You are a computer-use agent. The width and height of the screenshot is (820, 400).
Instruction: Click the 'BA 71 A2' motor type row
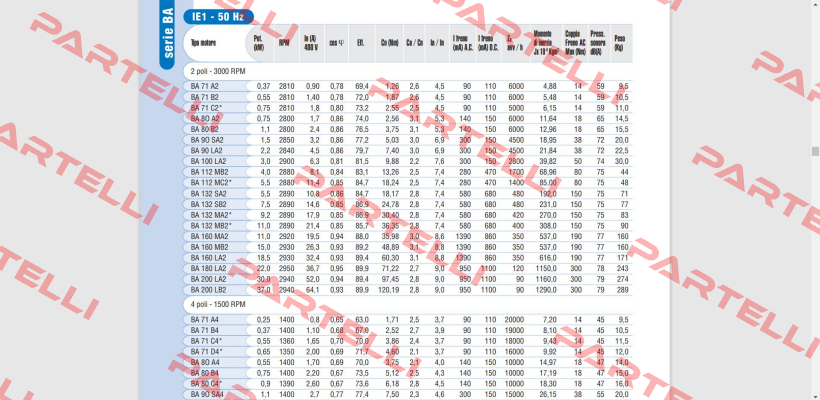pos(408,86)
